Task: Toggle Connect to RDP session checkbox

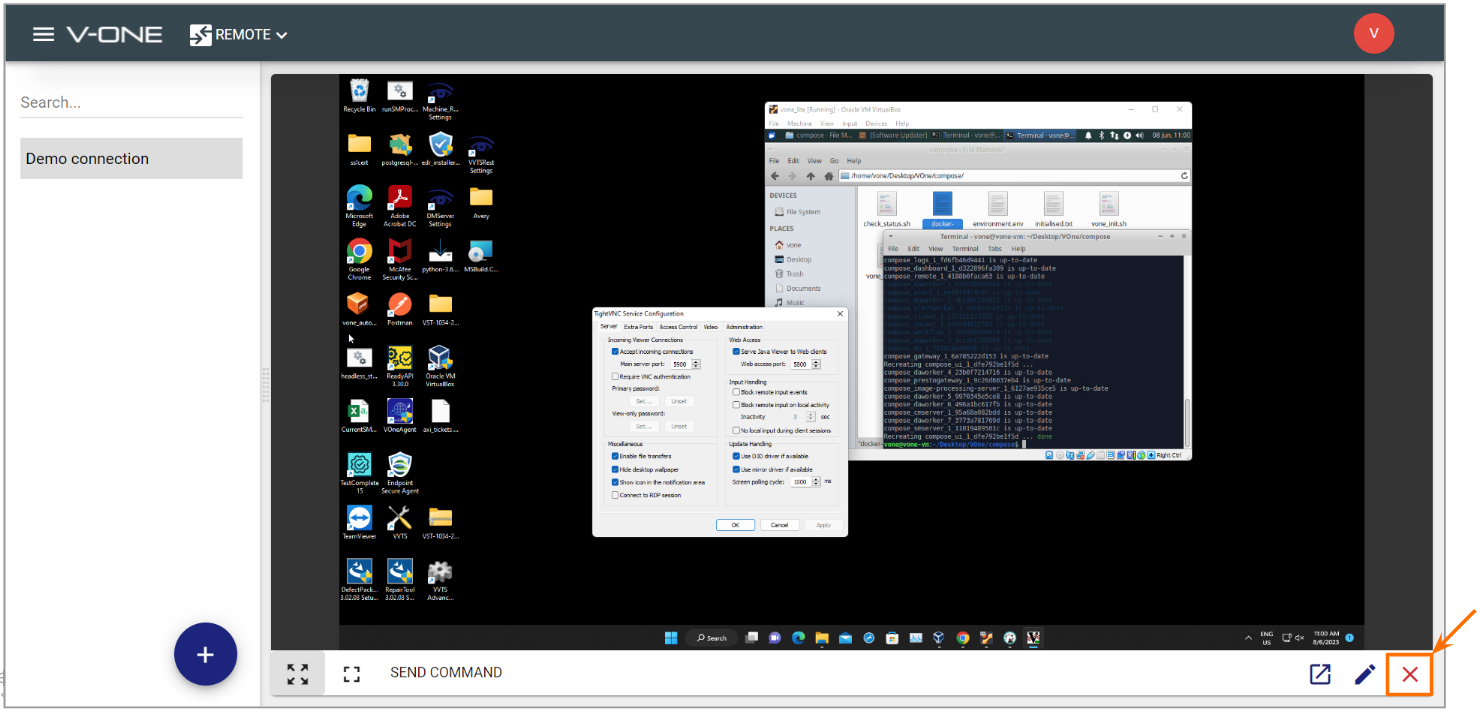Action: pyautogui.click(x=615, y=495)
